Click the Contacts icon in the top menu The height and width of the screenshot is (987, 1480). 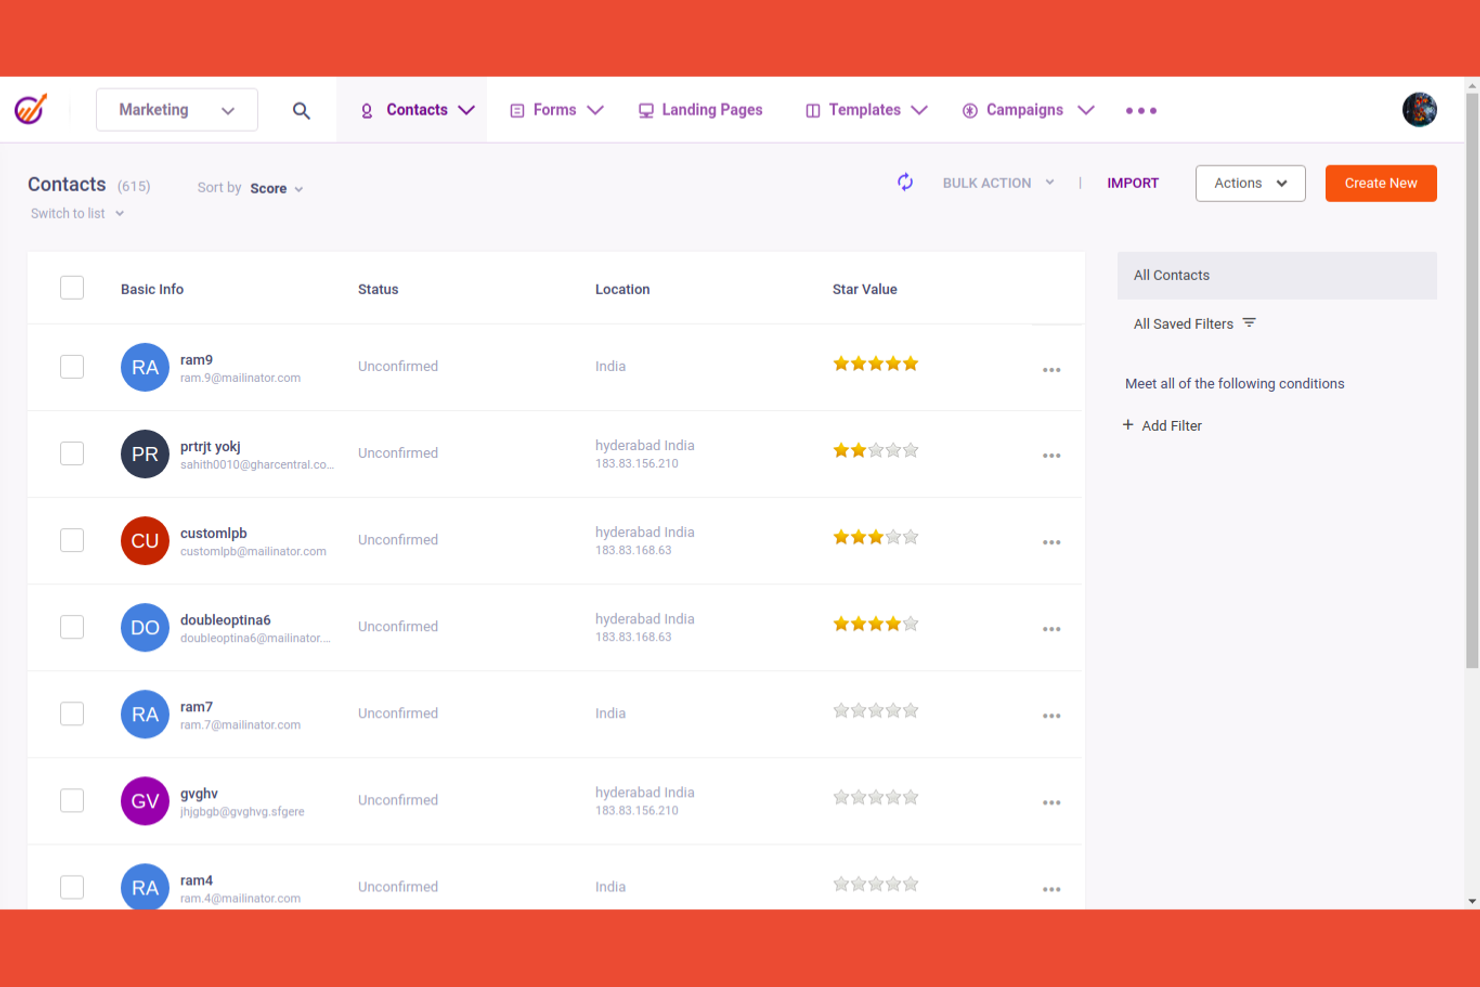coord(366,110)
